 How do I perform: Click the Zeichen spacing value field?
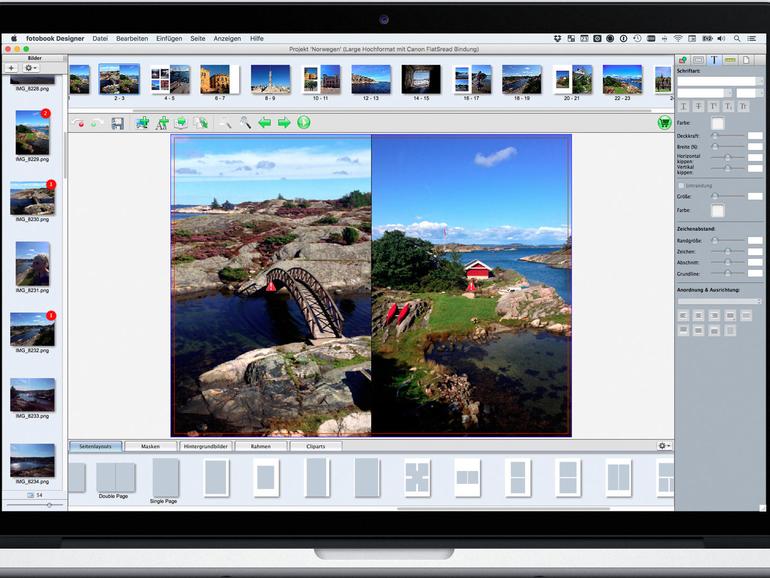point(755,251)
